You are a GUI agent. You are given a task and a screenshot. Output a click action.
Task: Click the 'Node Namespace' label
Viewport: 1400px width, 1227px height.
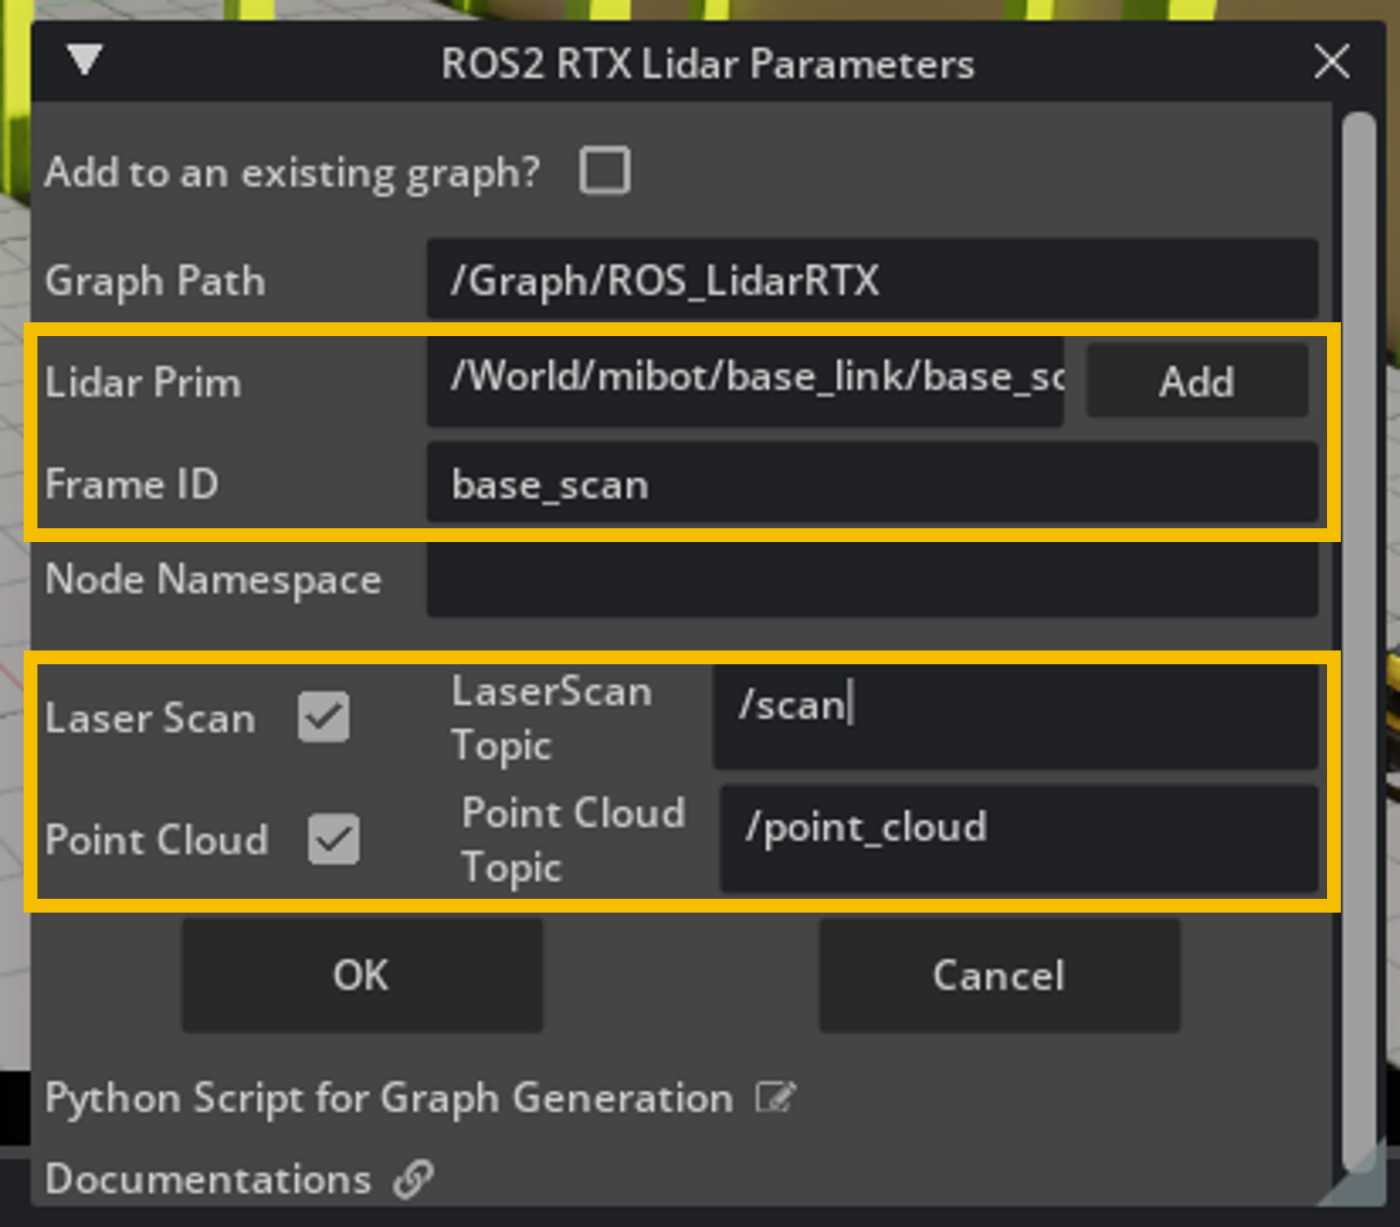pyautogui.click(x=213, y=580)
